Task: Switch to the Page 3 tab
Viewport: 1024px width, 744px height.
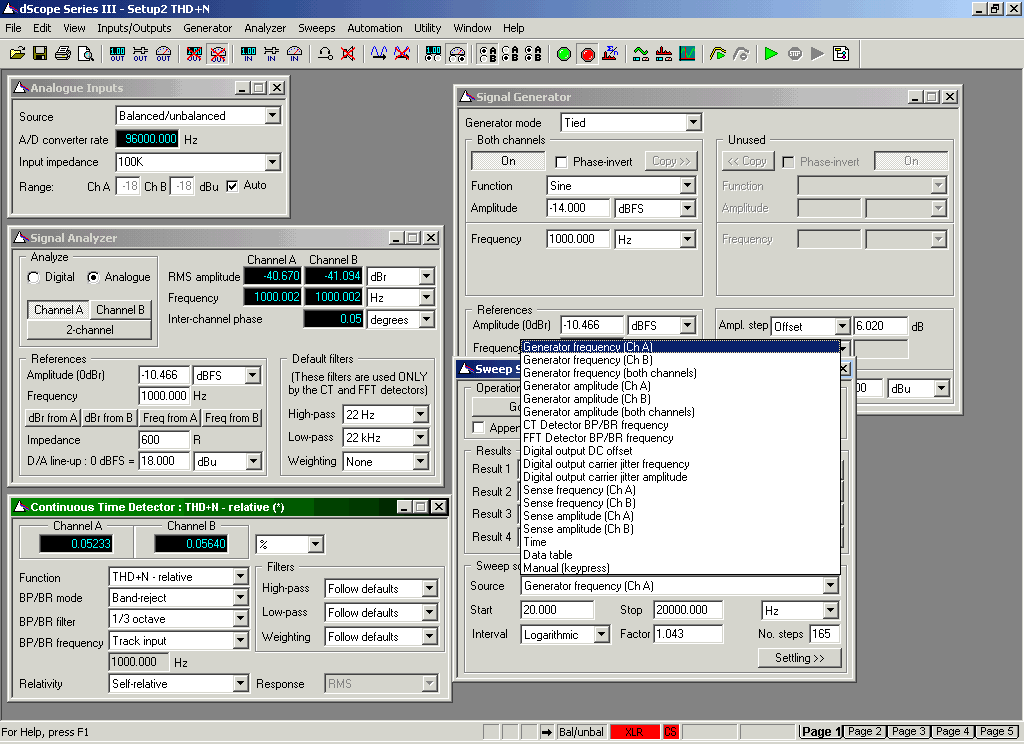Action: pos(909,732)
